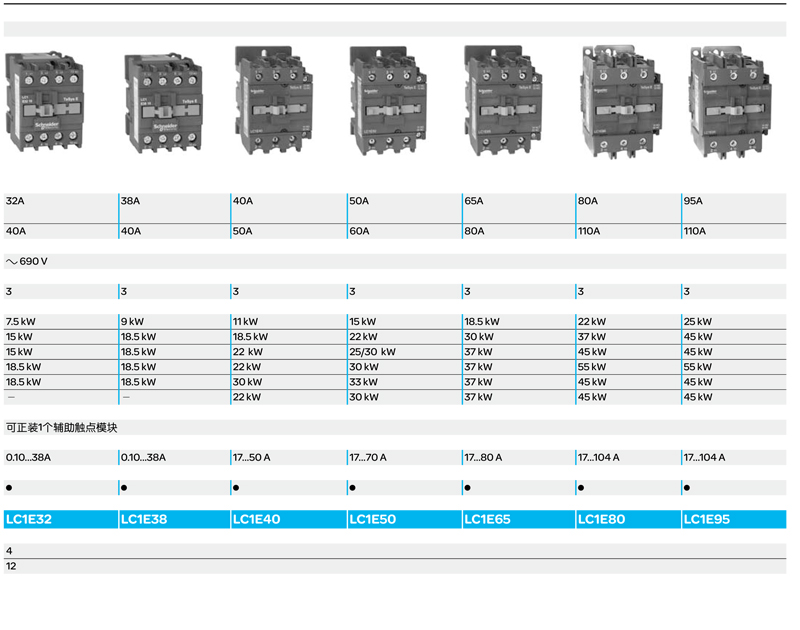Click the bullet dot in LC1E95 column
The image size is (800, 630).
click(x=687, y=488)
